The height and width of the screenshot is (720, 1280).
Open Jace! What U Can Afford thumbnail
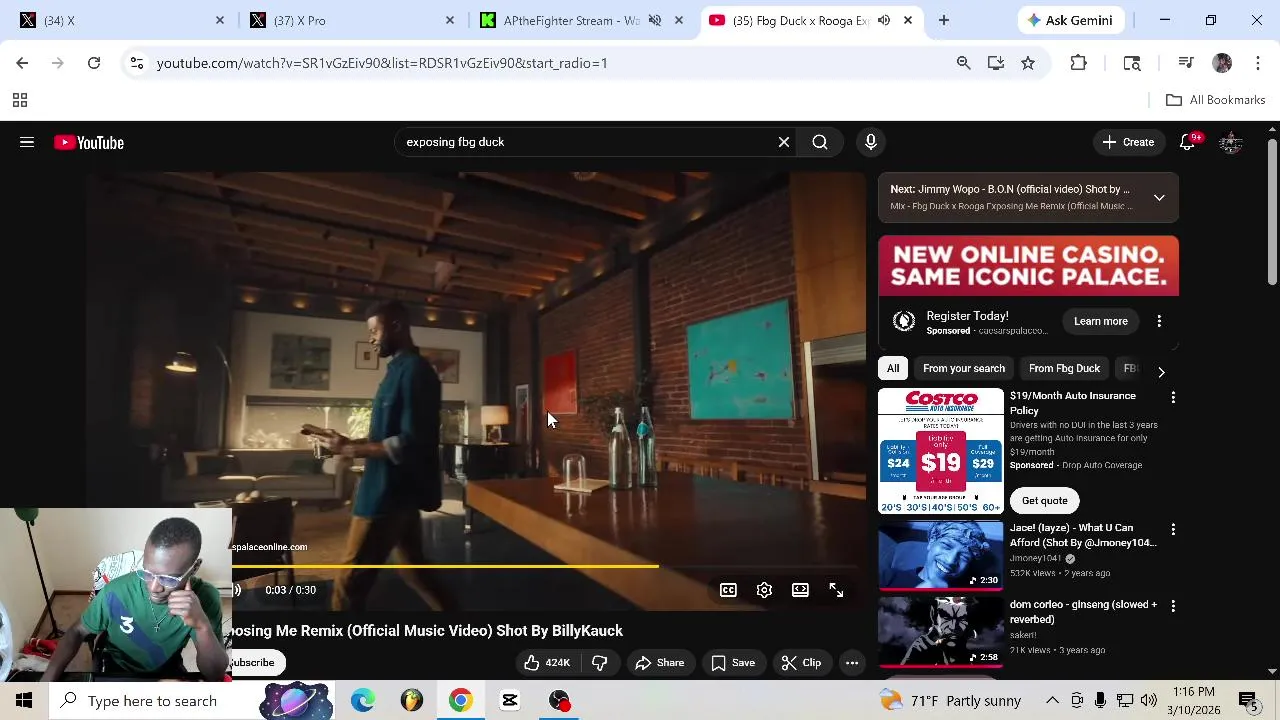(941, 555)
